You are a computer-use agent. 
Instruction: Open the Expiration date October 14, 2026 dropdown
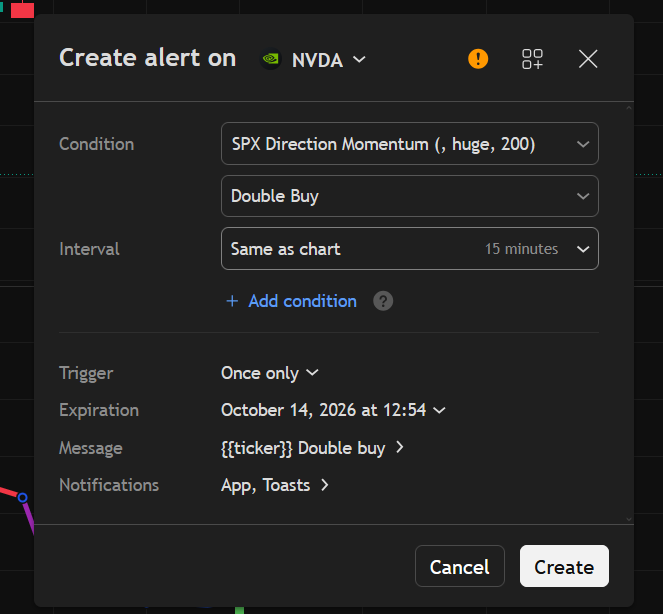click(333, 410)
